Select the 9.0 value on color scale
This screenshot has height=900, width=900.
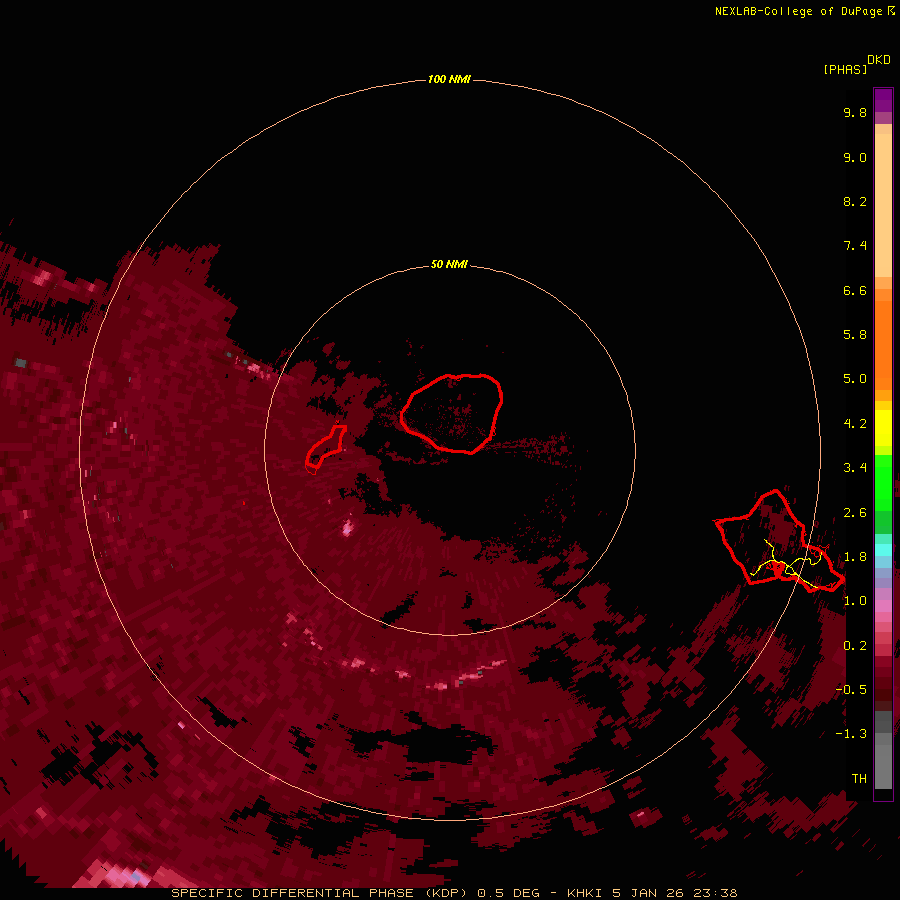point(855,157)
